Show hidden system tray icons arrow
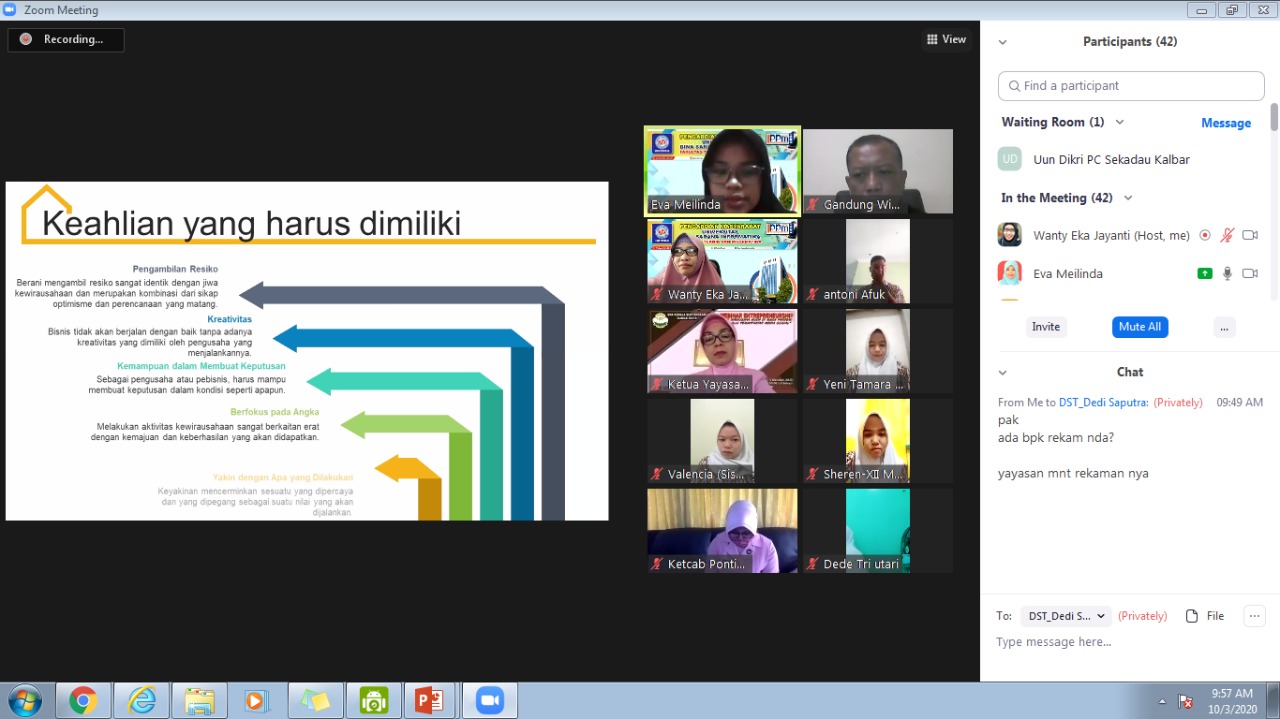The width and height of the screenshot is (1280, 719). tap(1162, 701)
